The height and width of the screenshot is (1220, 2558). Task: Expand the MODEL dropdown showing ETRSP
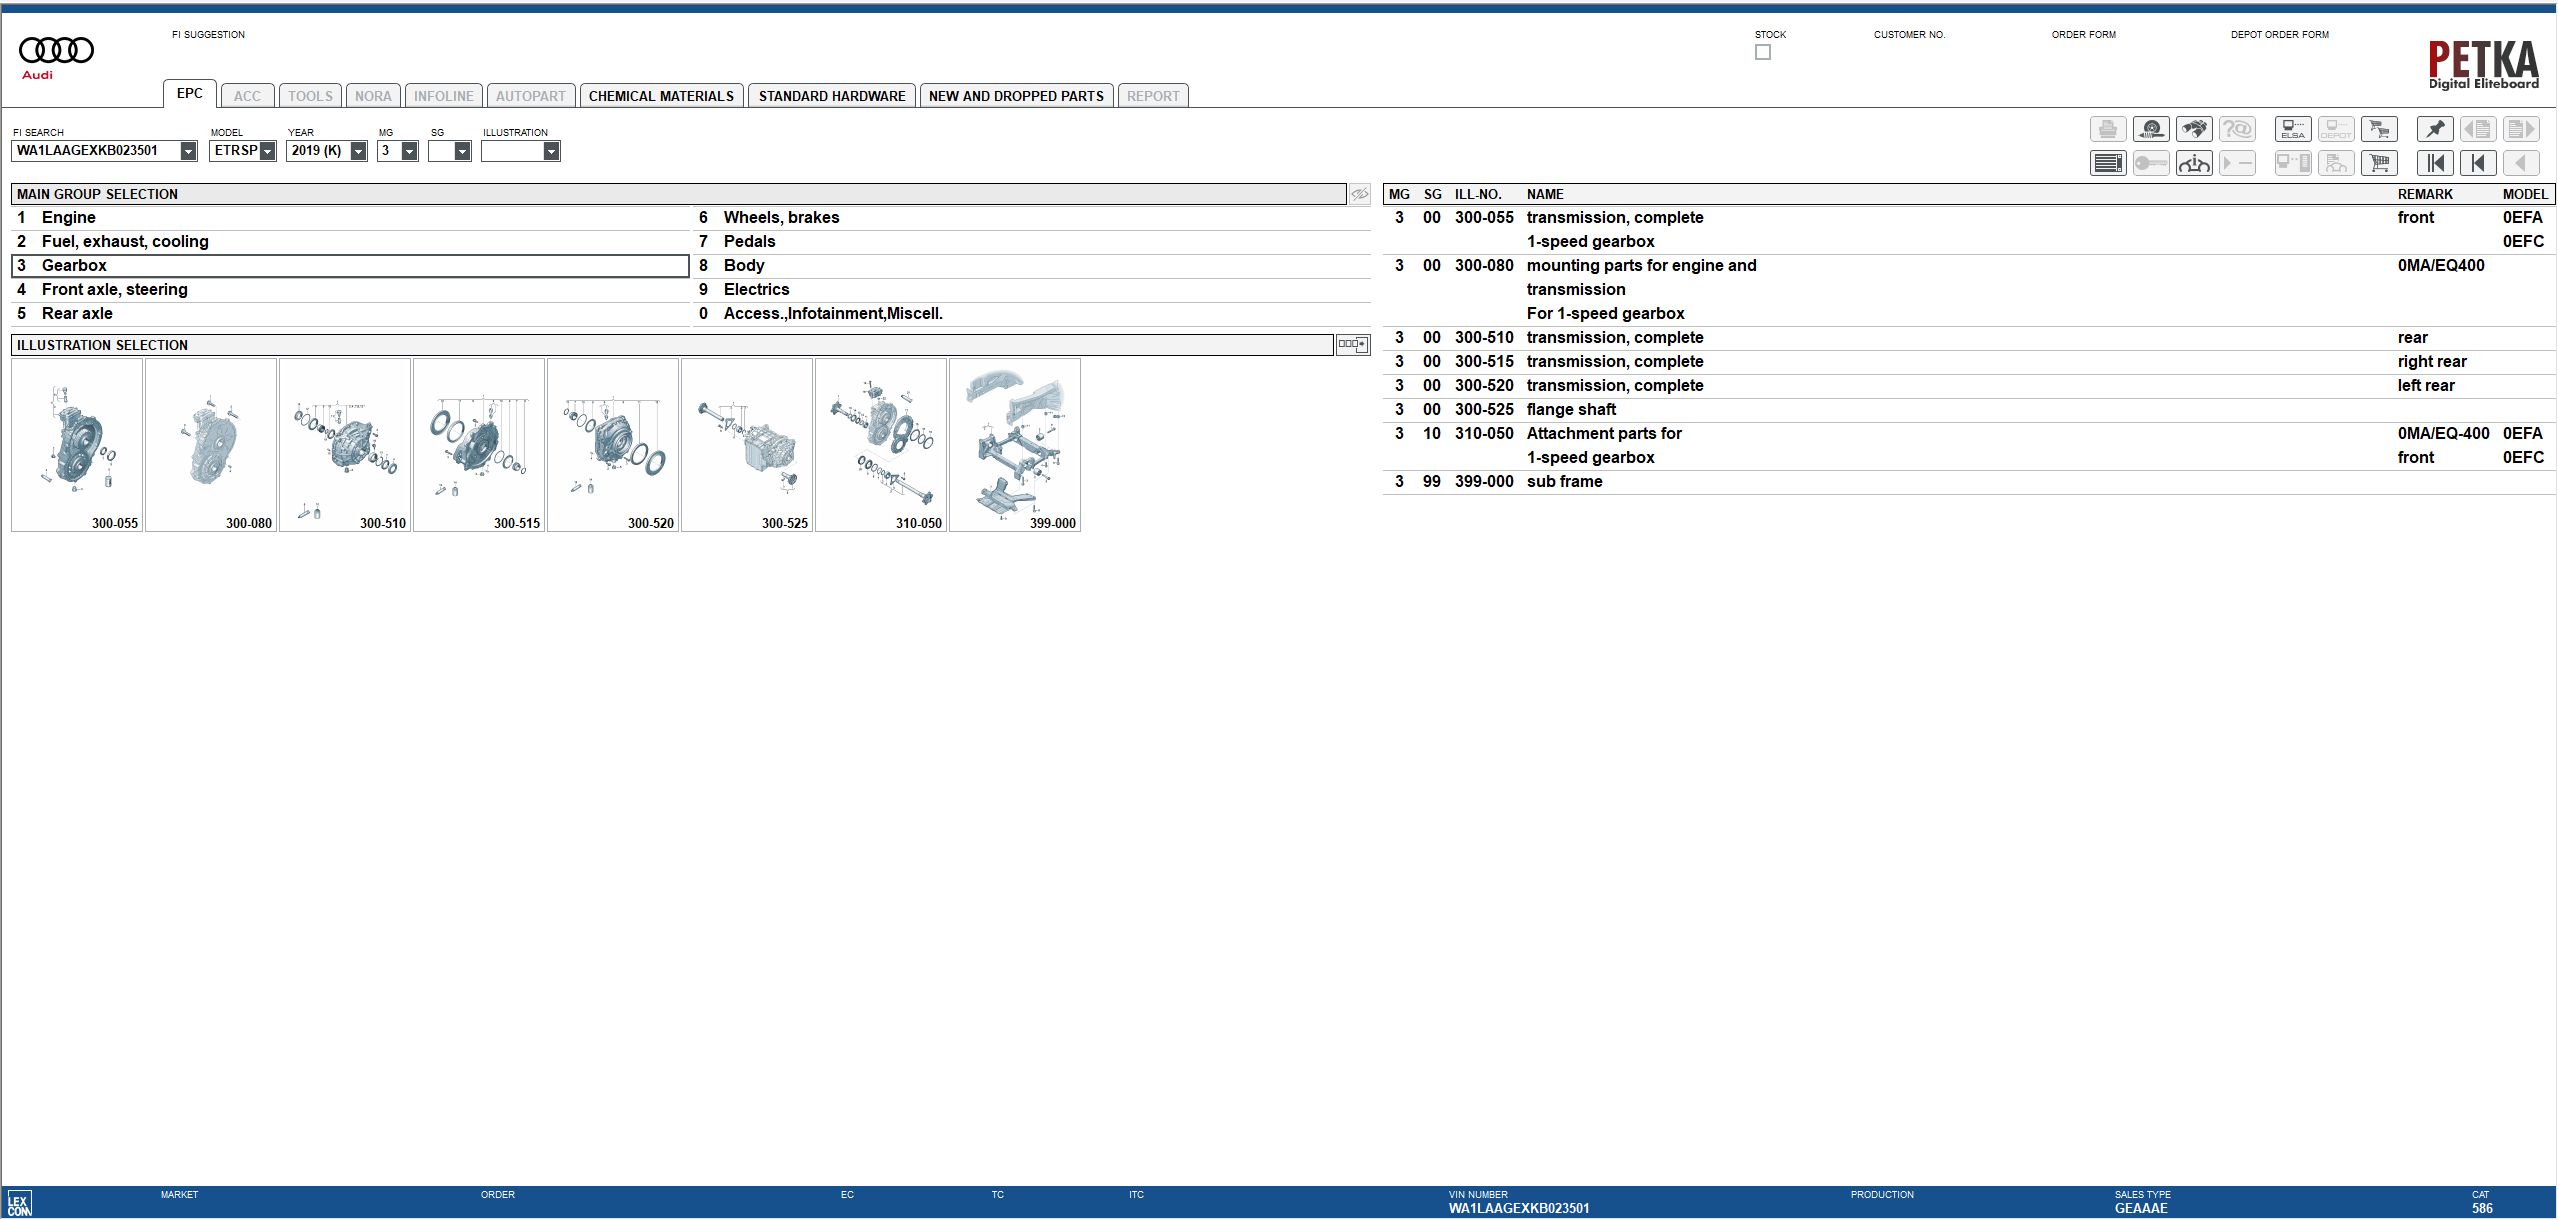[267, 151]
